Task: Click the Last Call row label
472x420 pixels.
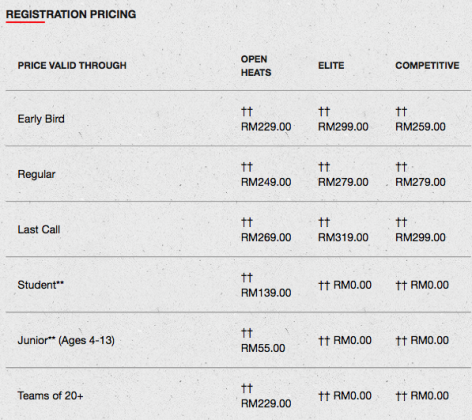Action: click(39, 230)
